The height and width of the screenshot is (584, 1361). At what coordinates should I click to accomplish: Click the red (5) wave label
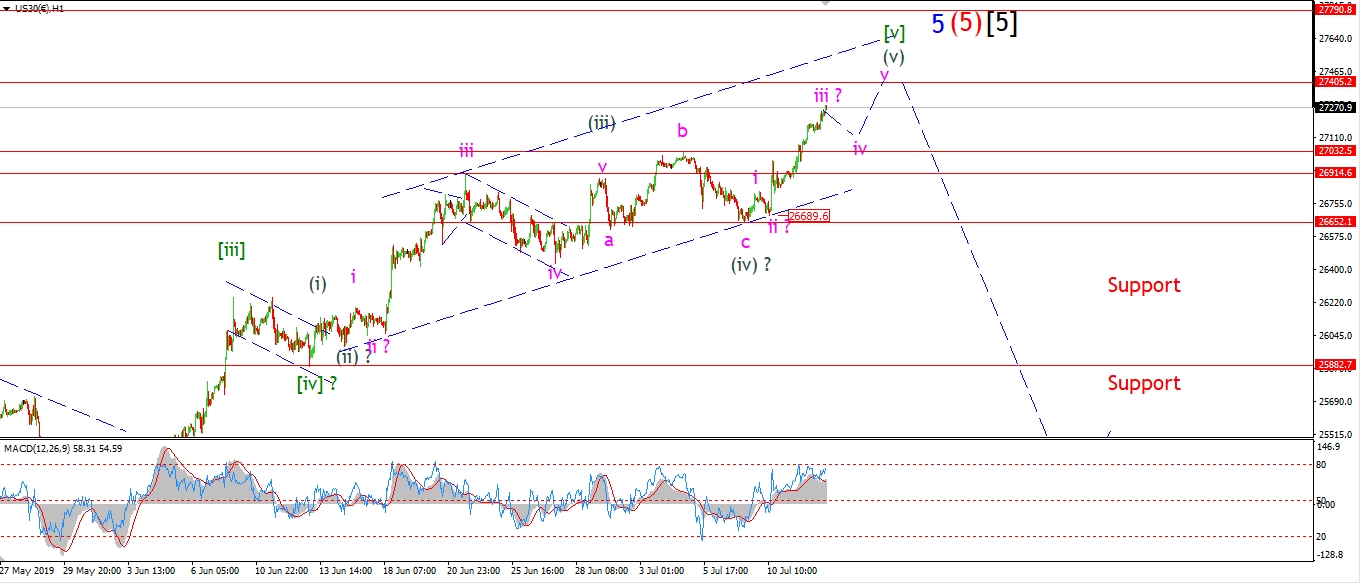coord(965,25)
